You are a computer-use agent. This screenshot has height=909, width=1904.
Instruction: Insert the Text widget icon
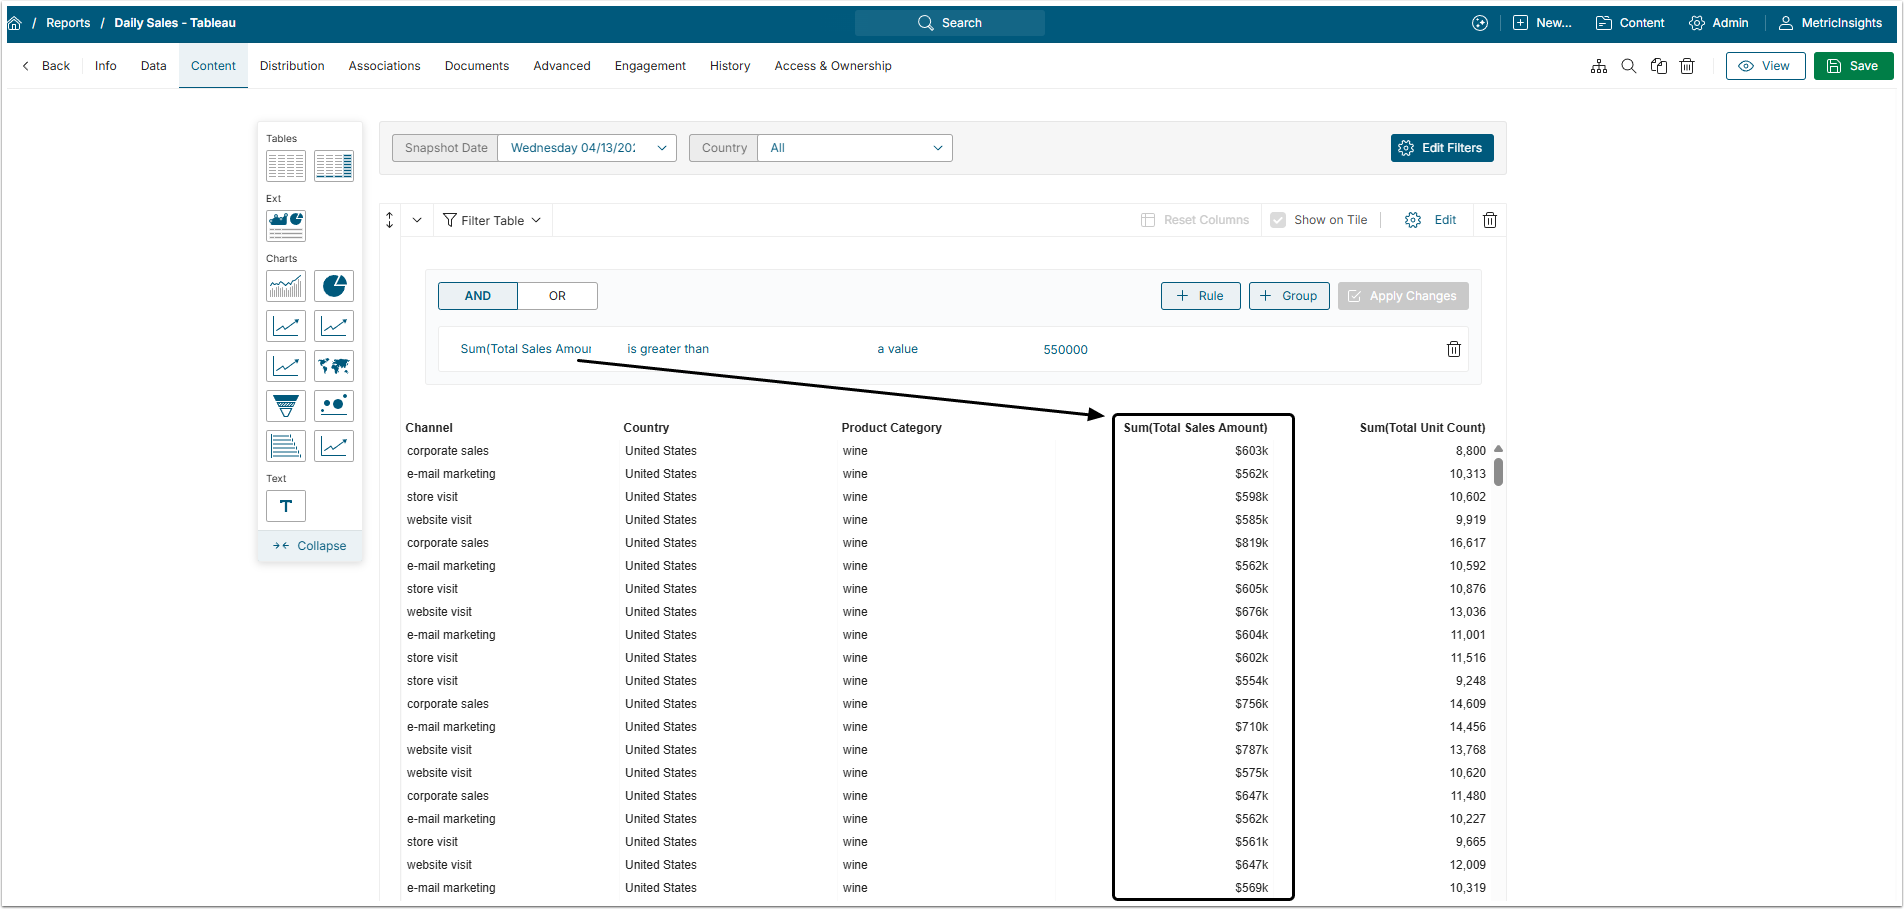[286, 506]
